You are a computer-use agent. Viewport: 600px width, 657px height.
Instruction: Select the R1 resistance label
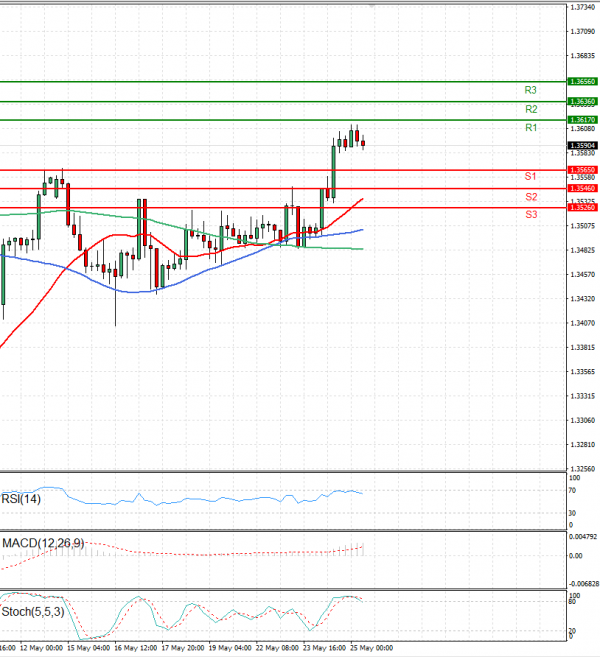[531, 128]
